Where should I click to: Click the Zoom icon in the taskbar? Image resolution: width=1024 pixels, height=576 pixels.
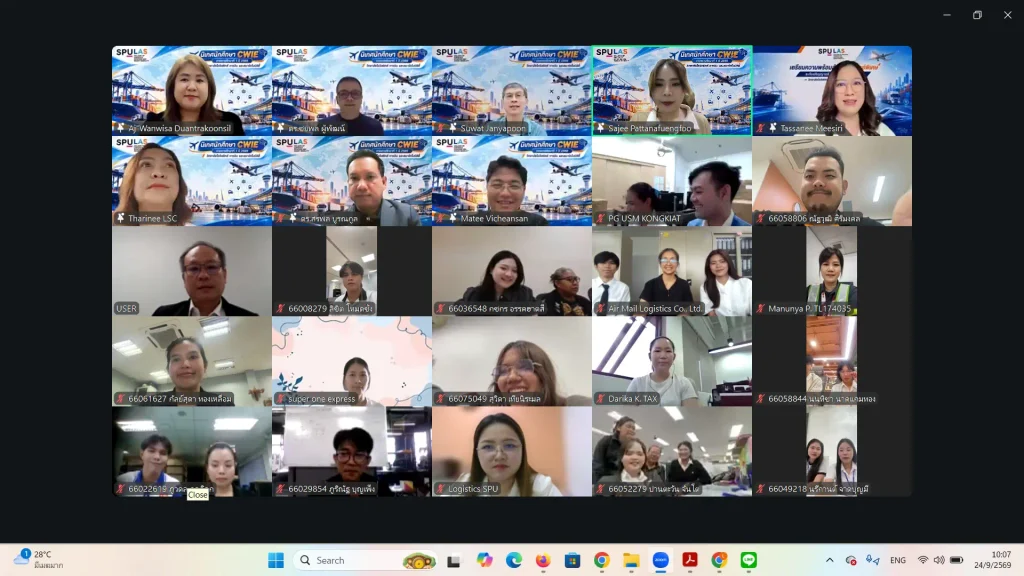pyautogui.click(x=660, y=560)
